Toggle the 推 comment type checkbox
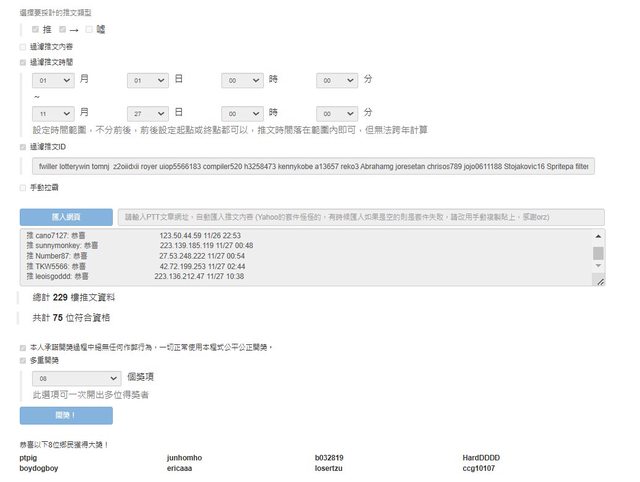 pos(36,30)
